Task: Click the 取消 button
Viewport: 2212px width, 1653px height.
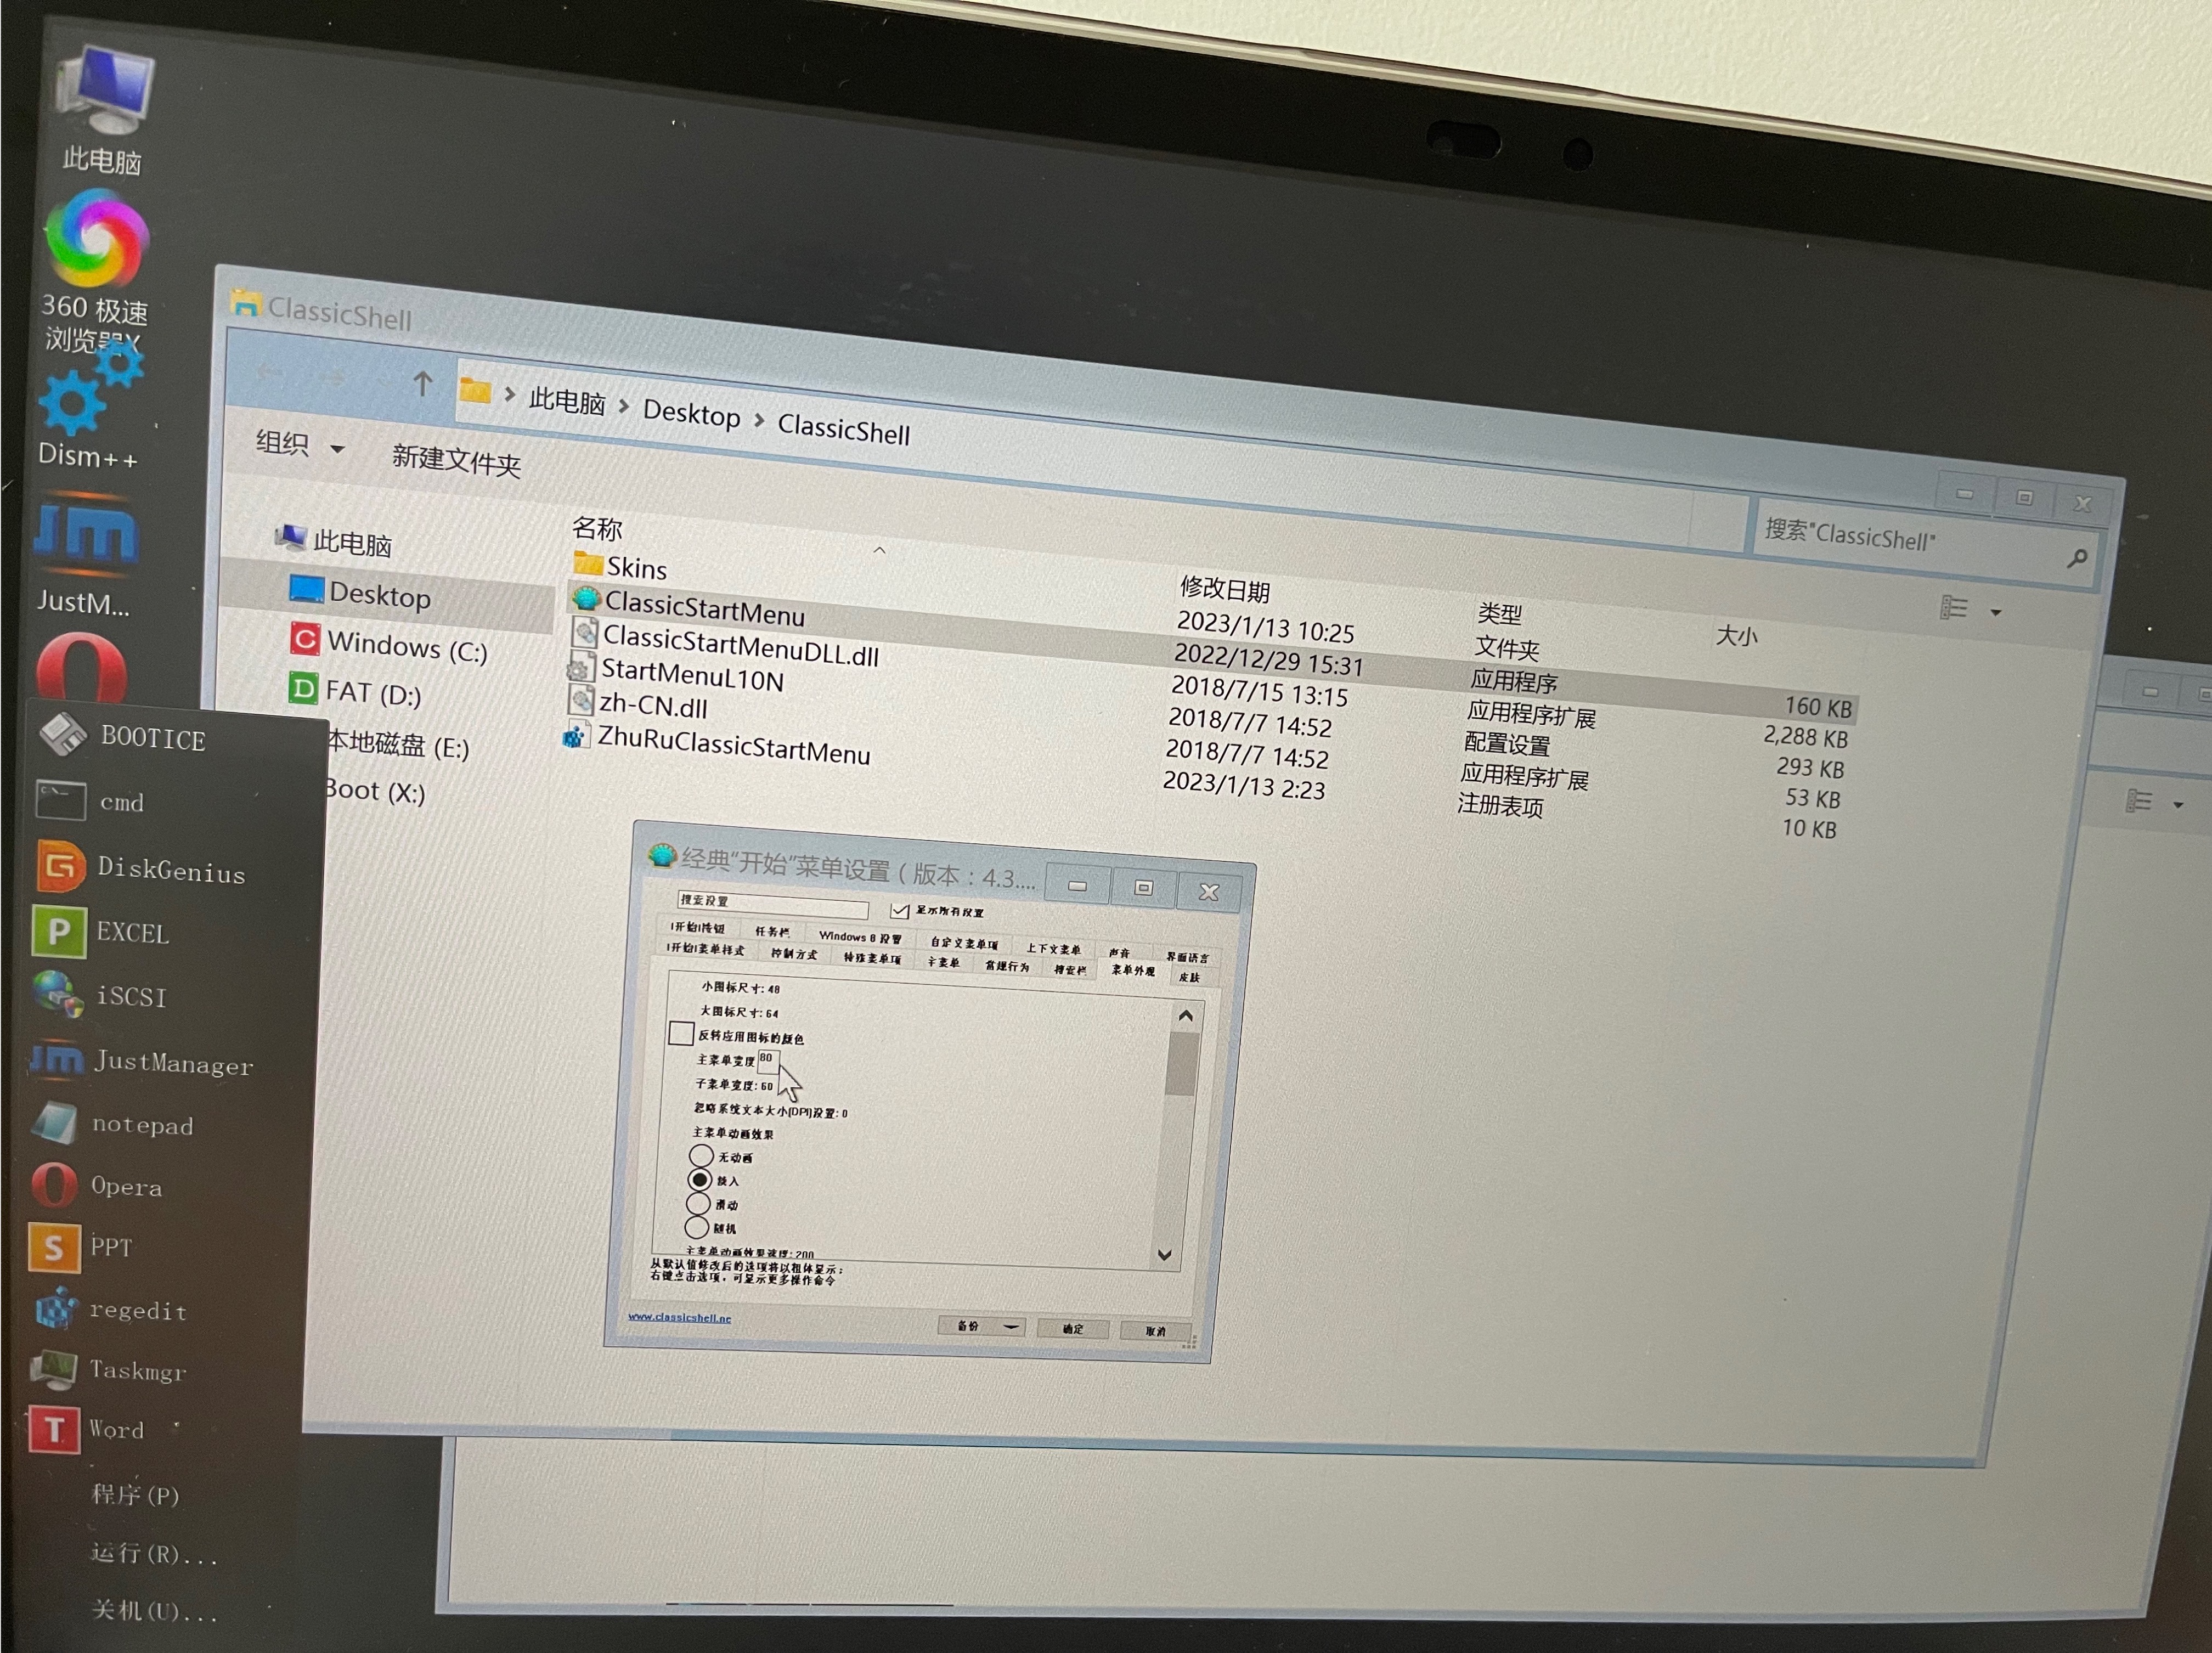Action: click(1156, 1331)
